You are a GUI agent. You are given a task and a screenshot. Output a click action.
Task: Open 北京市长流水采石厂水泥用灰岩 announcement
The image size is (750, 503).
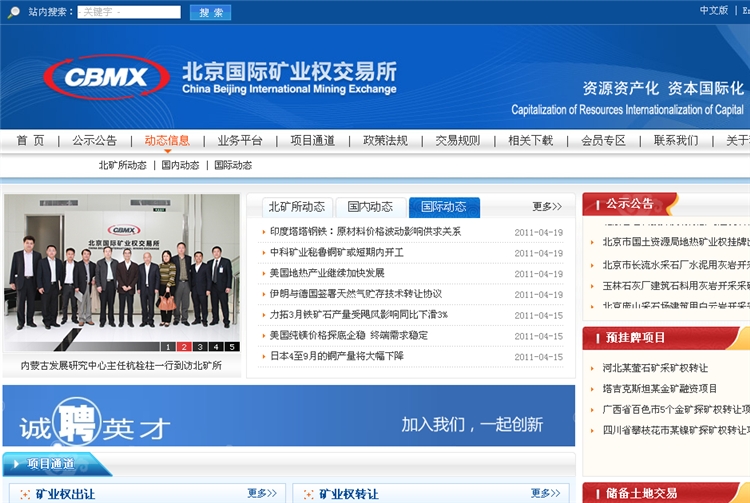pos(676,265)
